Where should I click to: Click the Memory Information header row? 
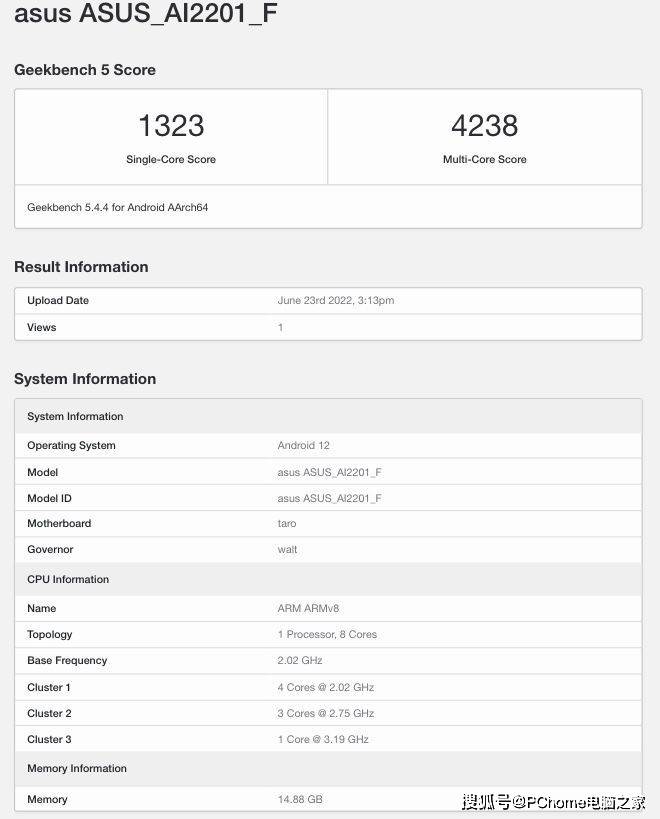pyautogui.click(x=328, y=768)
